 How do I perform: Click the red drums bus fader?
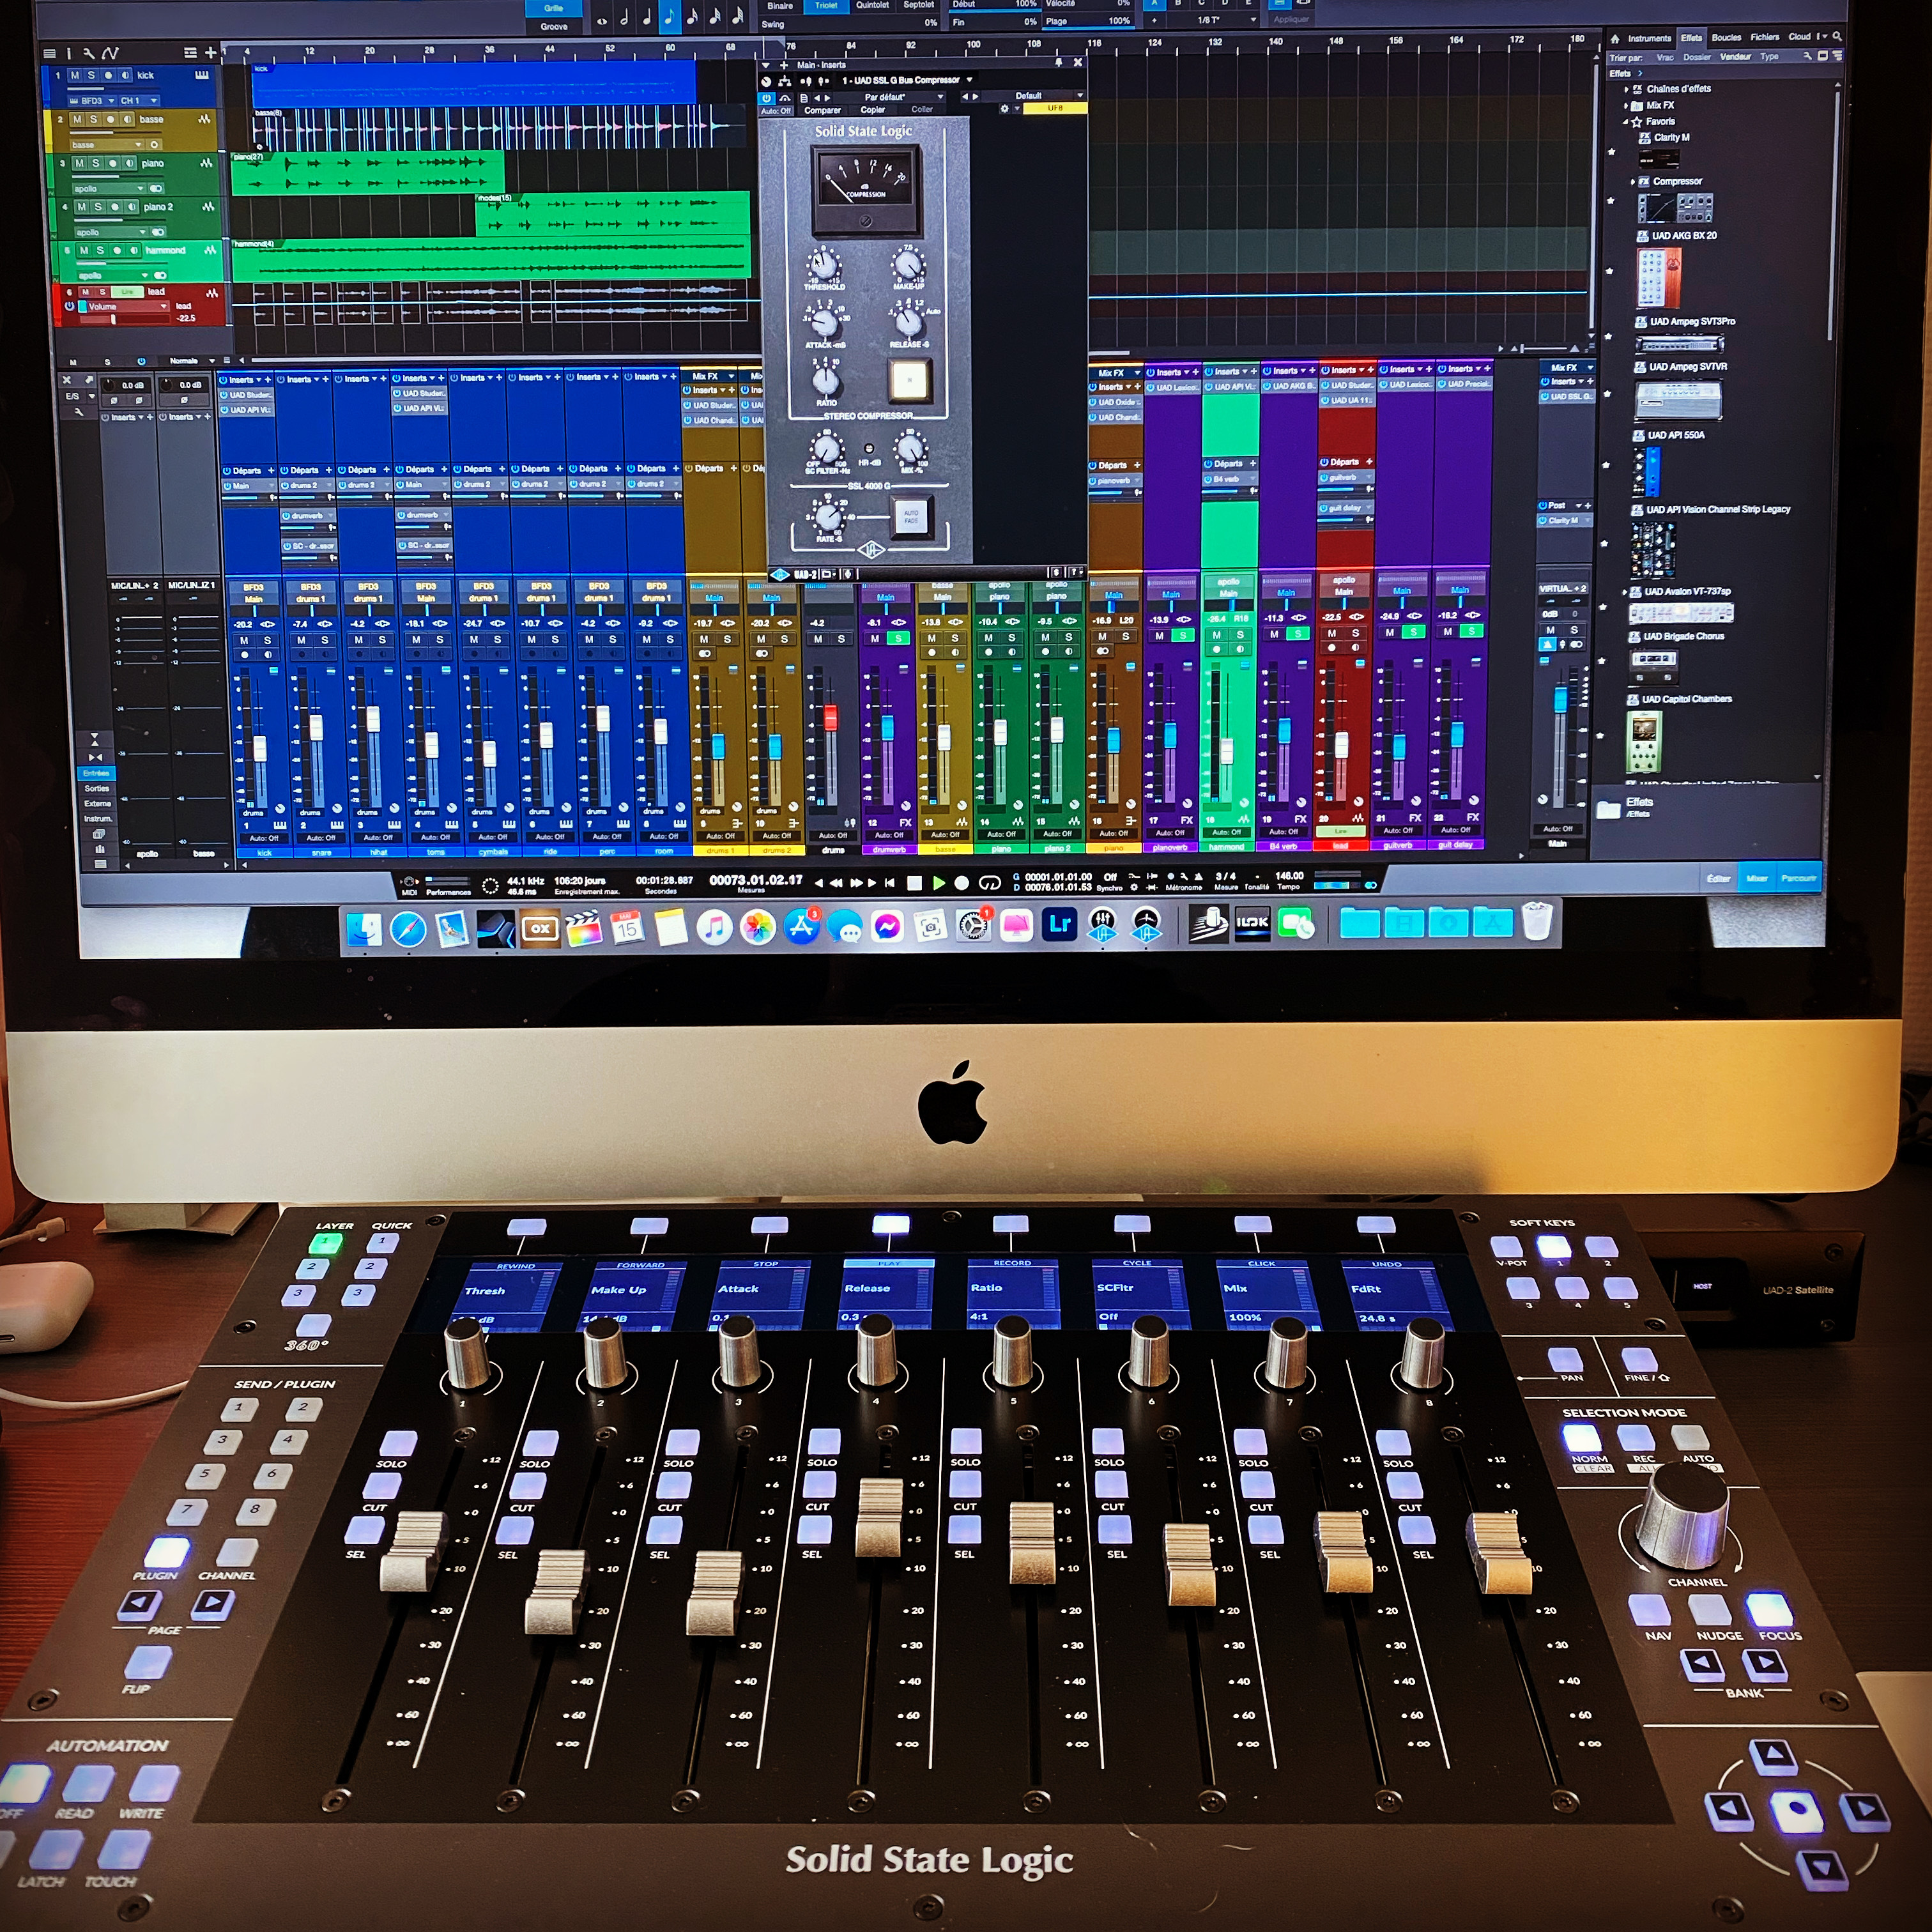click(830, 718)
